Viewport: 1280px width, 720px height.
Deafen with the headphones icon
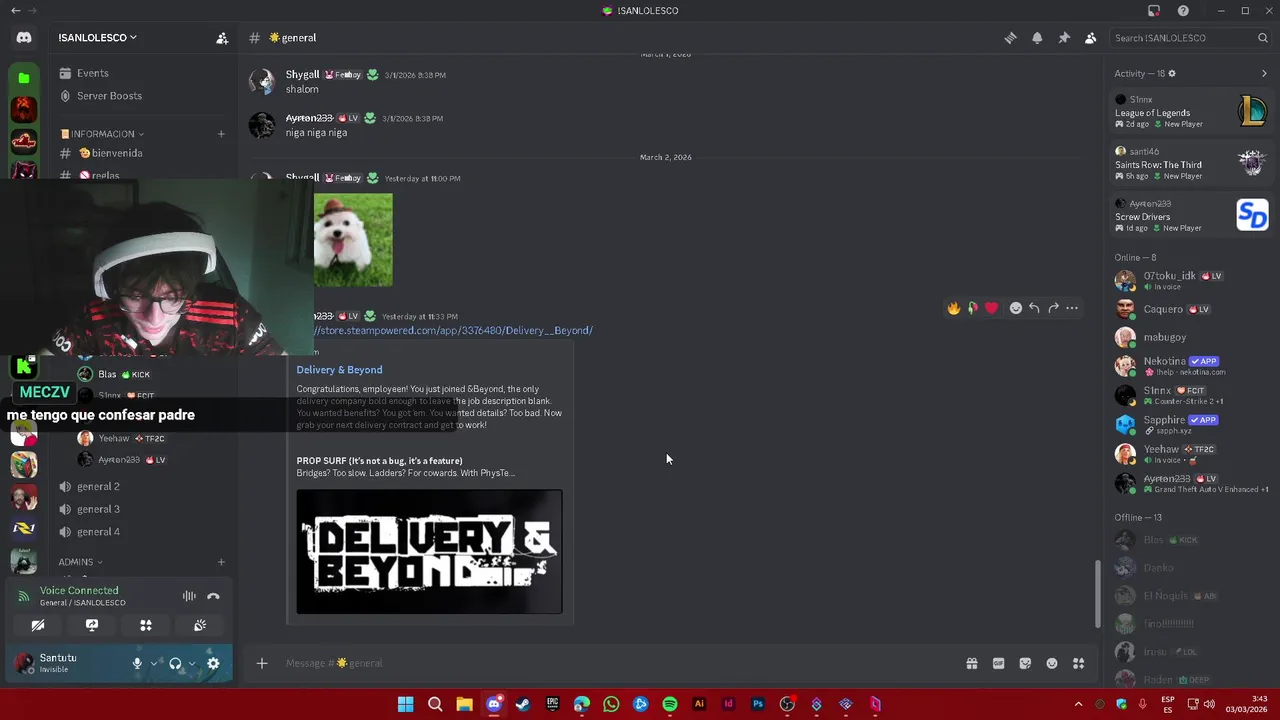tap(175, 663)
